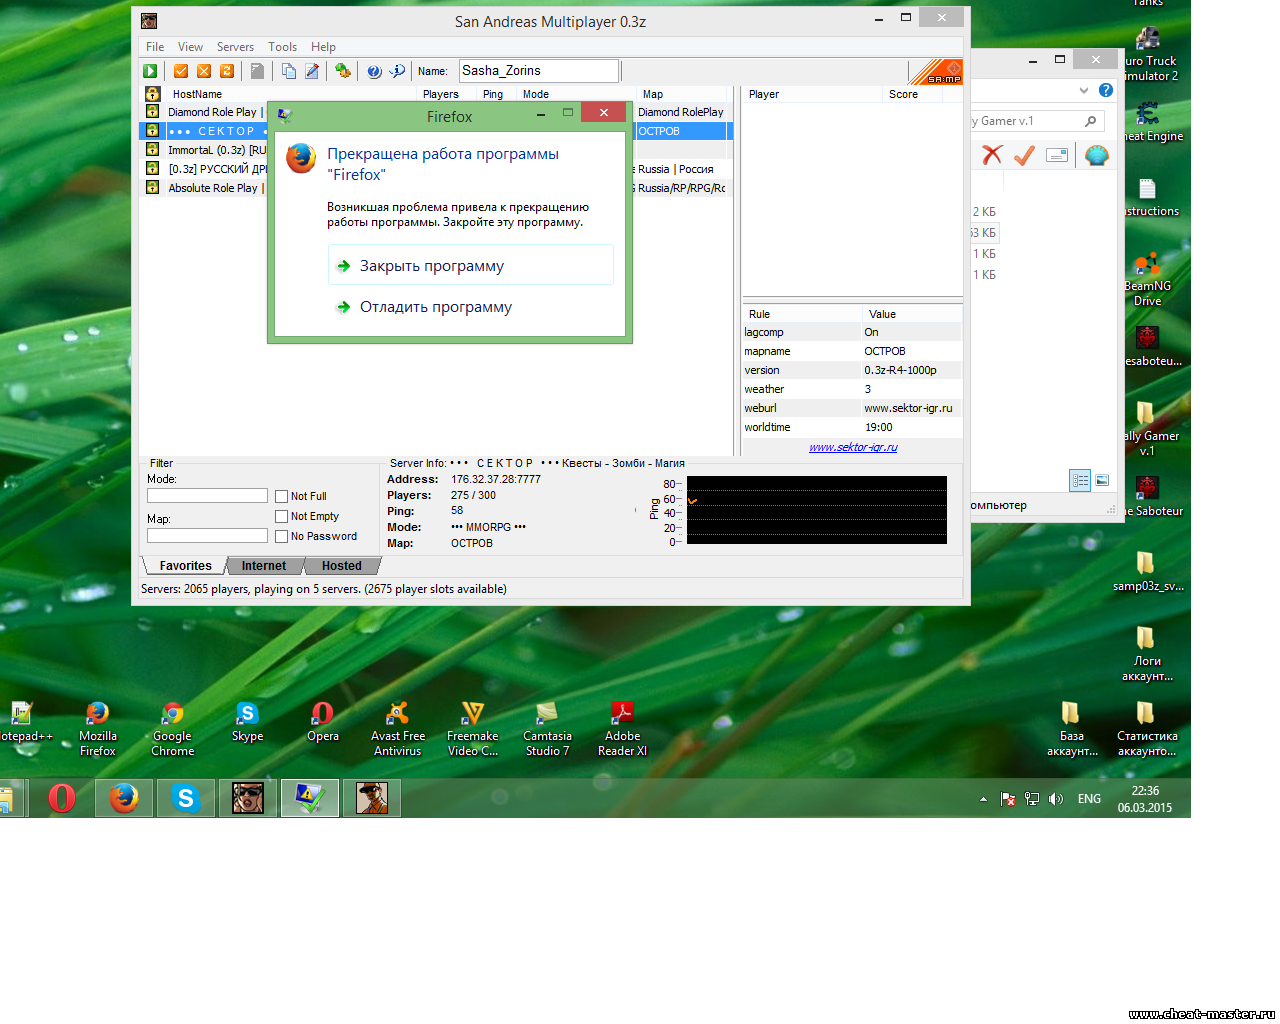Screen dimensions: 1280x1024
Task: Open the Servers menu
Action: point(235,47)
